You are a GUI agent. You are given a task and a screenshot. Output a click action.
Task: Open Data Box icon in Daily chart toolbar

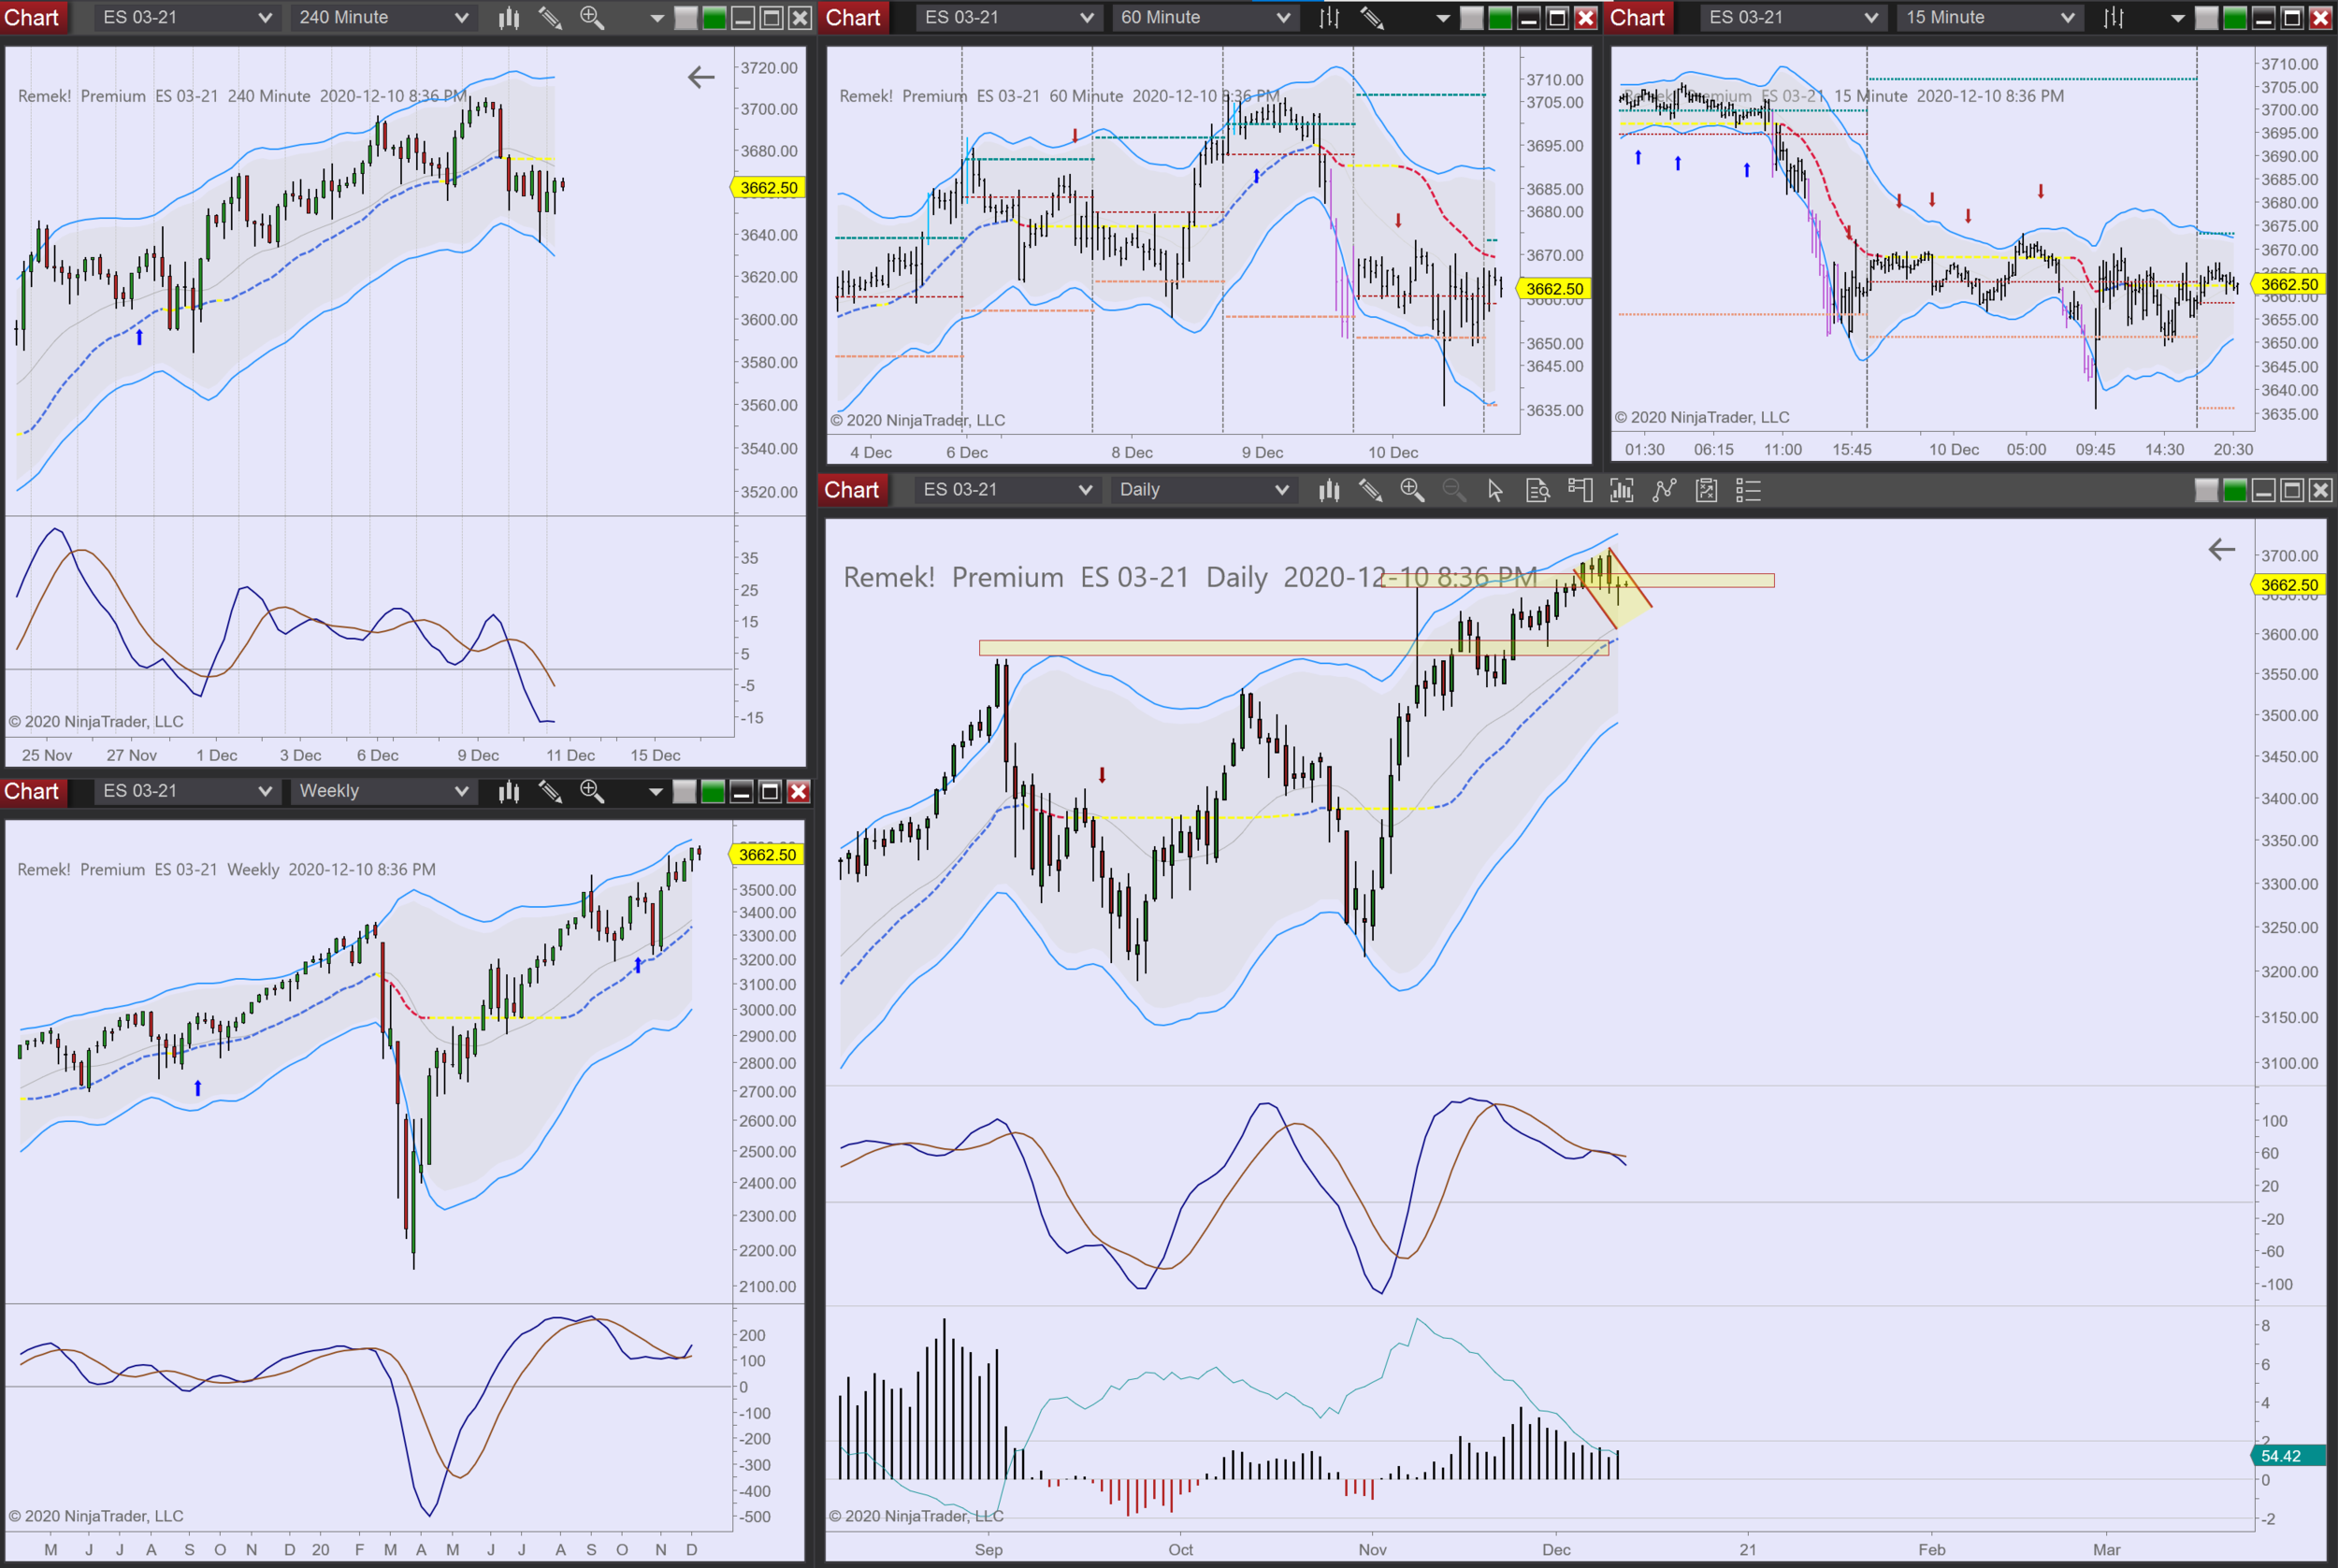coord(1537,490)
